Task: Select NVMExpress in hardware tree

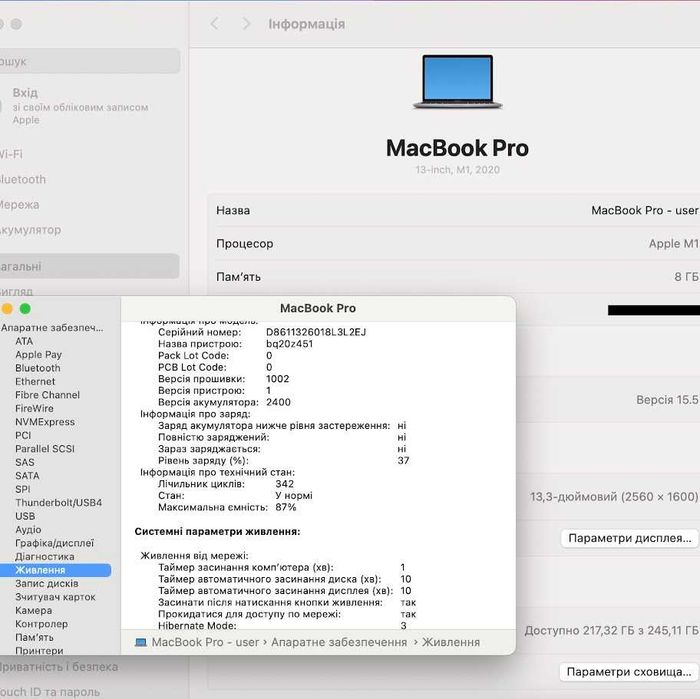Action: pyautogui.click(x=45, y=422)
